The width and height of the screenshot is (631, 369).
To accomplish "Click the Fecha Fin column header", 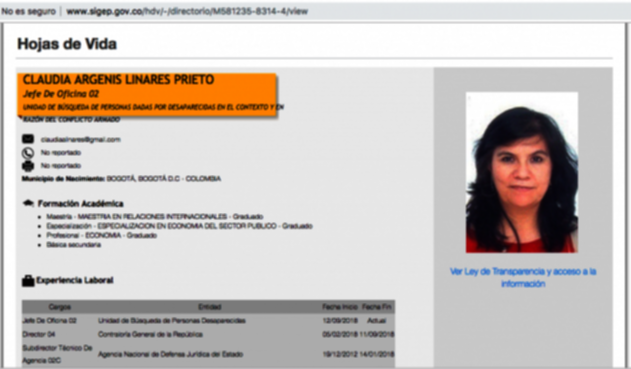I will (x=376, y=307).
